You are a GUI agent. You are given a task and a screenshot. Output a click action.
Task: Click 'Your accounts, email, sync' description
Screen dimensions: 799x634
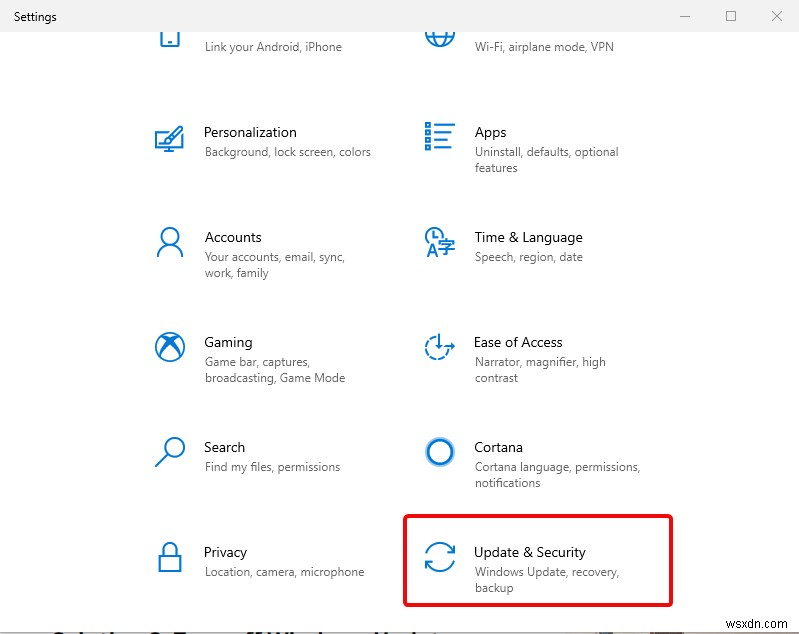[275, 265]
